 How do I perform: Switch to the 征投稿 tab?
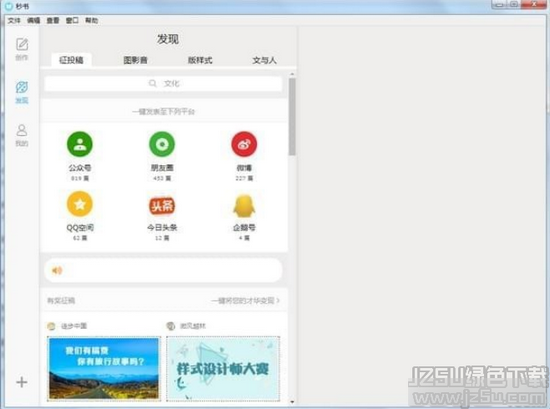pyautogui.click(x=72, y=60)
